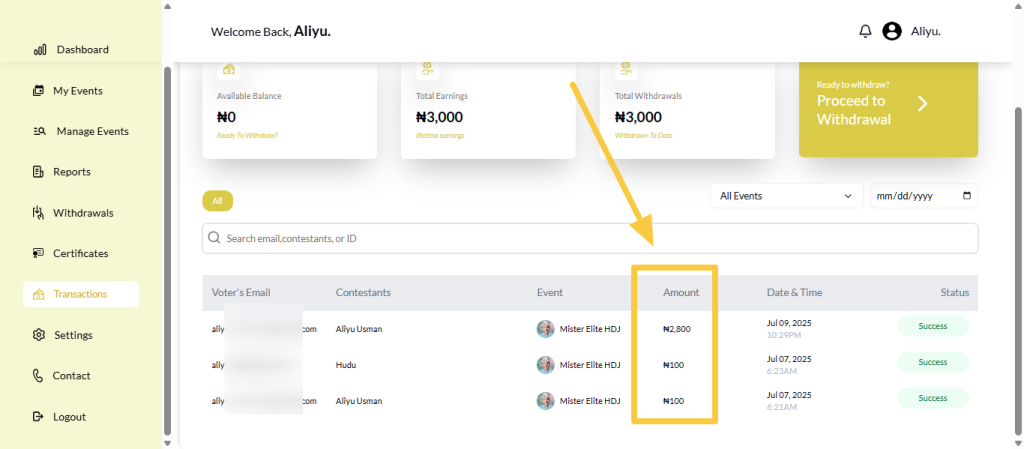Click the Withdrawals sidebar icon
1024x449 pixels.
pos(39,213)
